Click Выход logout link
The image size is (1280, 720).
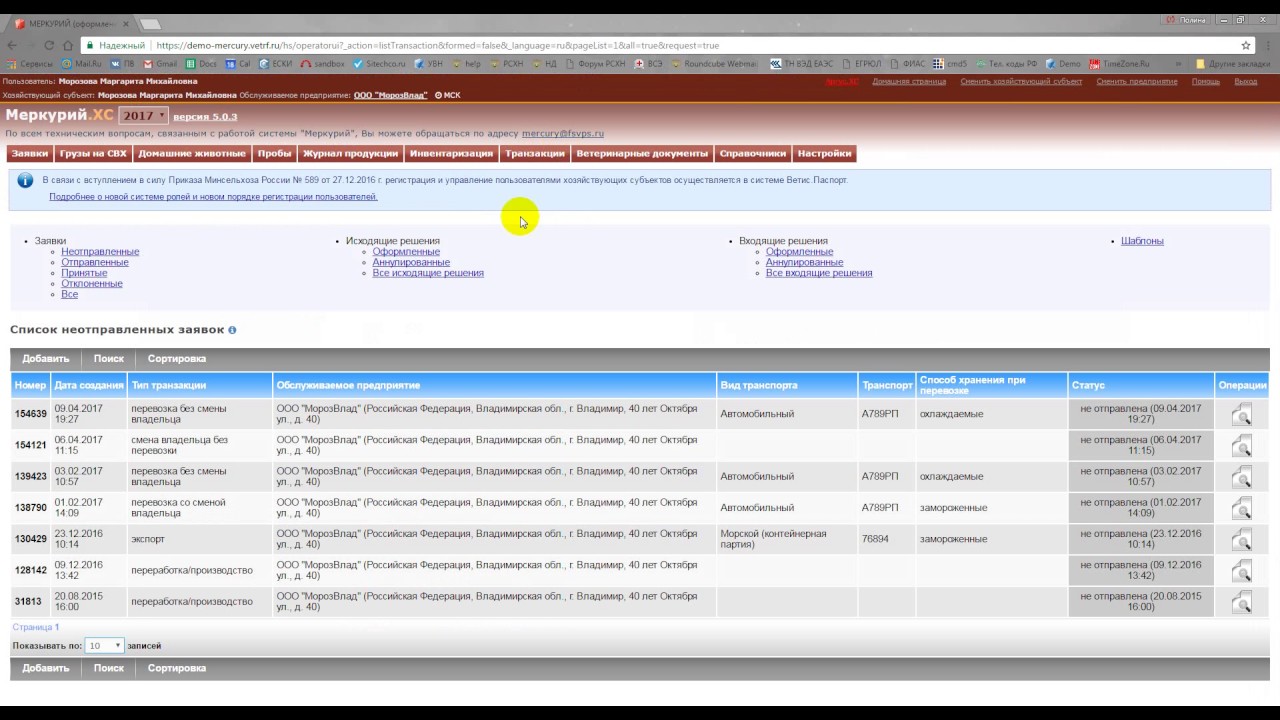[x=1246, y=81]
